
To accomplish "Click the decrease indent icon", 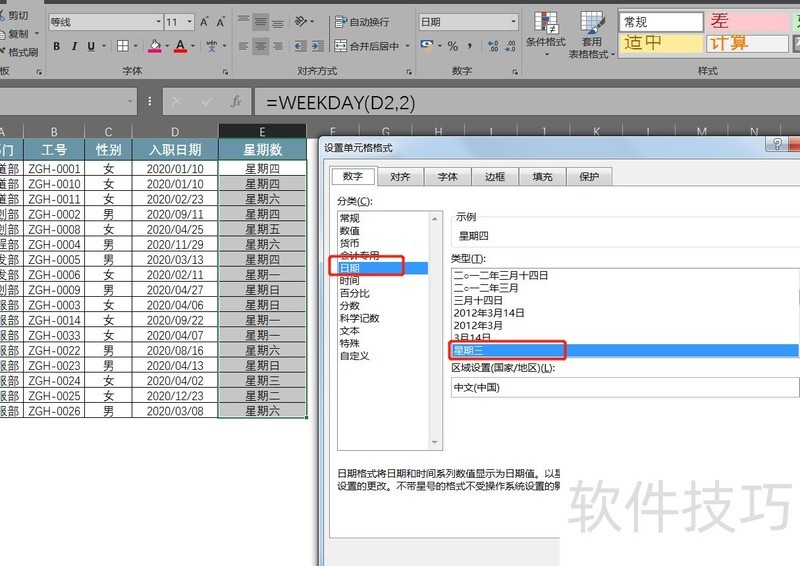I will click(x=301, y=46).
